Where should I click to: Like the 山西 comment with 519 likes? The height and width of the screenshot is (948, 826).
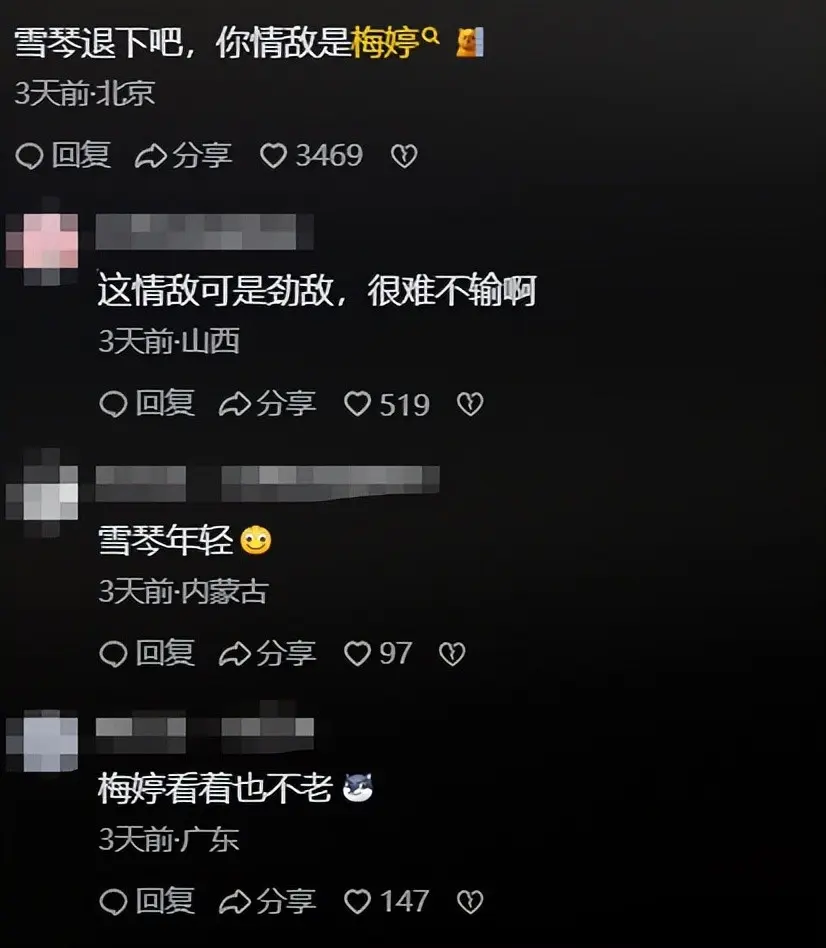tap(386, 404)
